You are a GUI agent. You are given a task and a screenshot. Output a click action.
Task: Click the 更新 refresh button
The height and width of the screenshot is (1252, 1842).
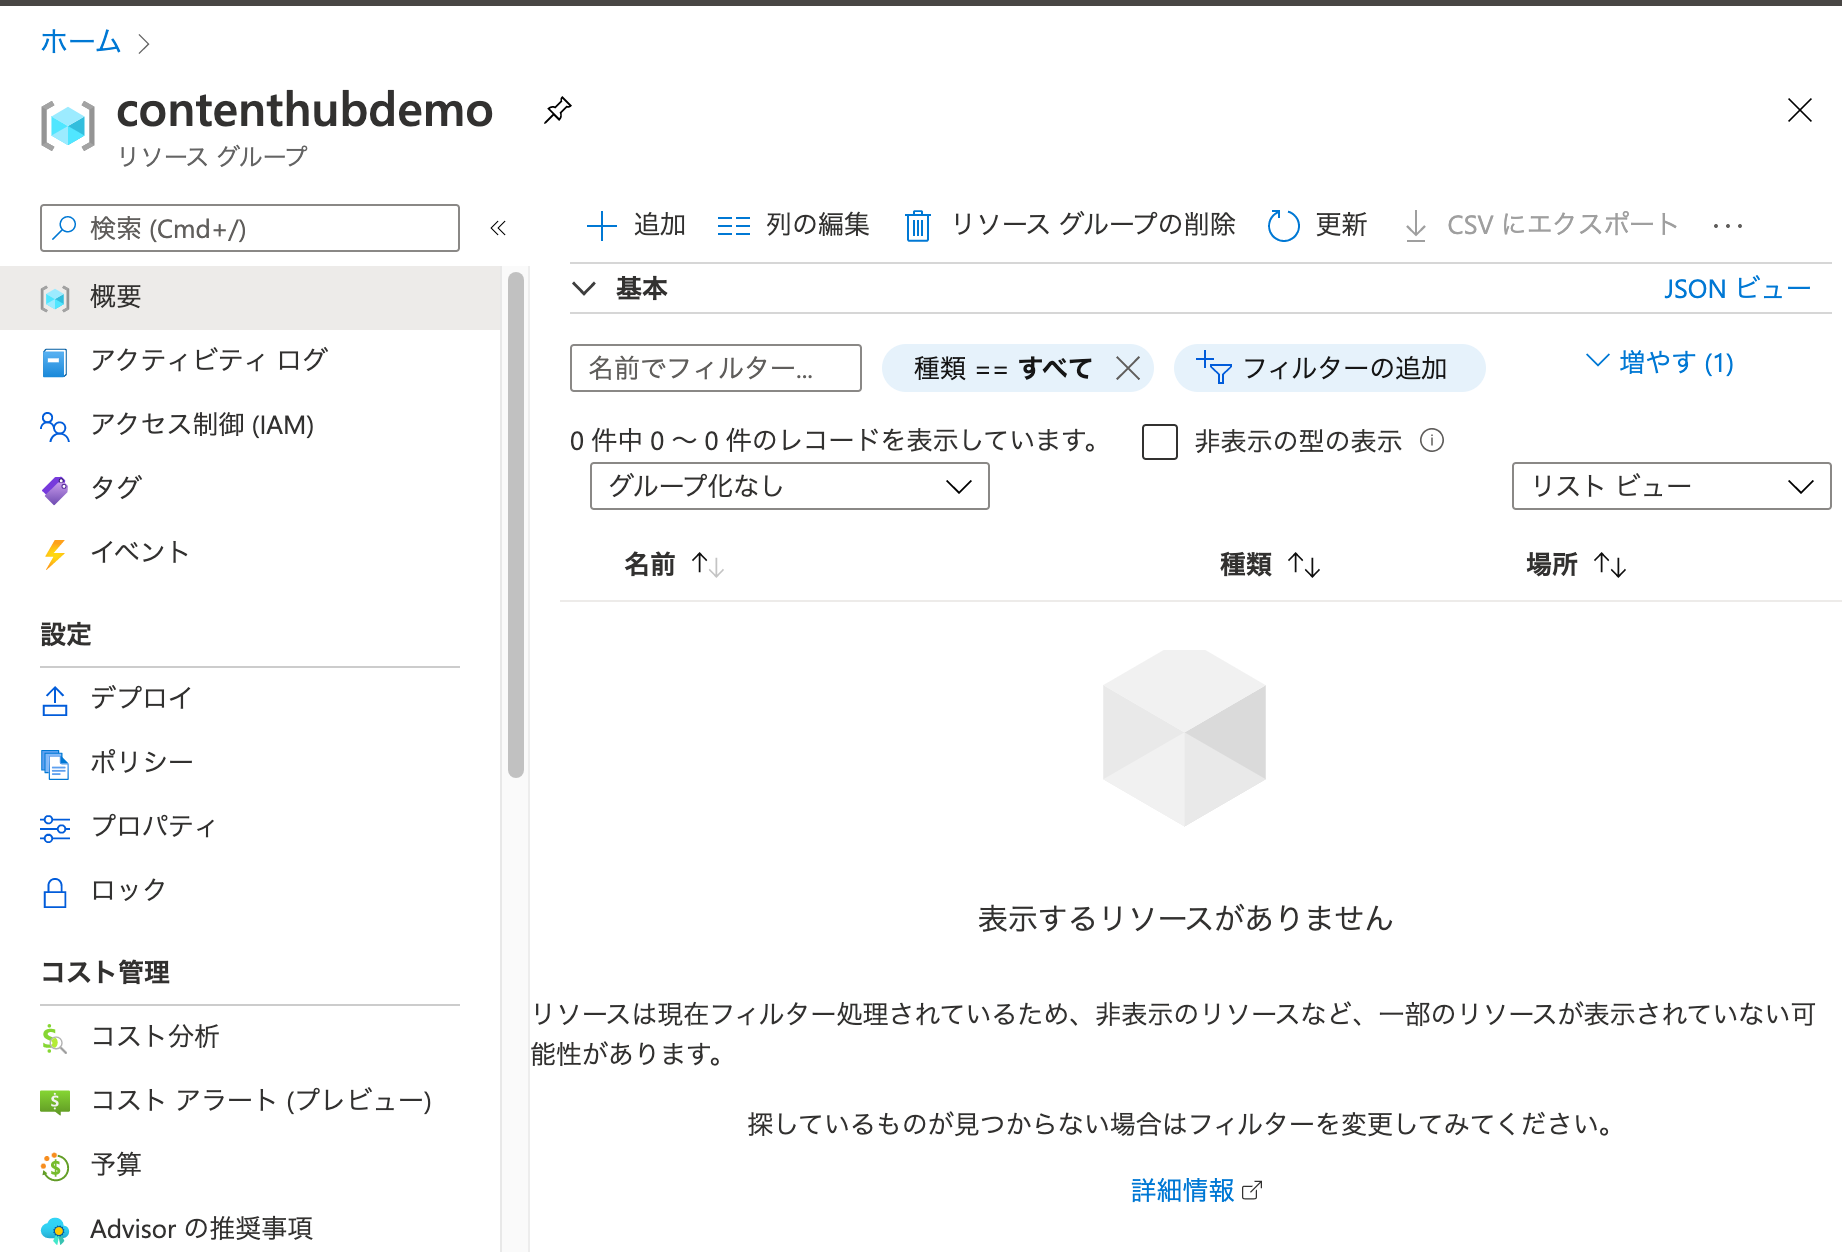click(x=1317, y=225)
